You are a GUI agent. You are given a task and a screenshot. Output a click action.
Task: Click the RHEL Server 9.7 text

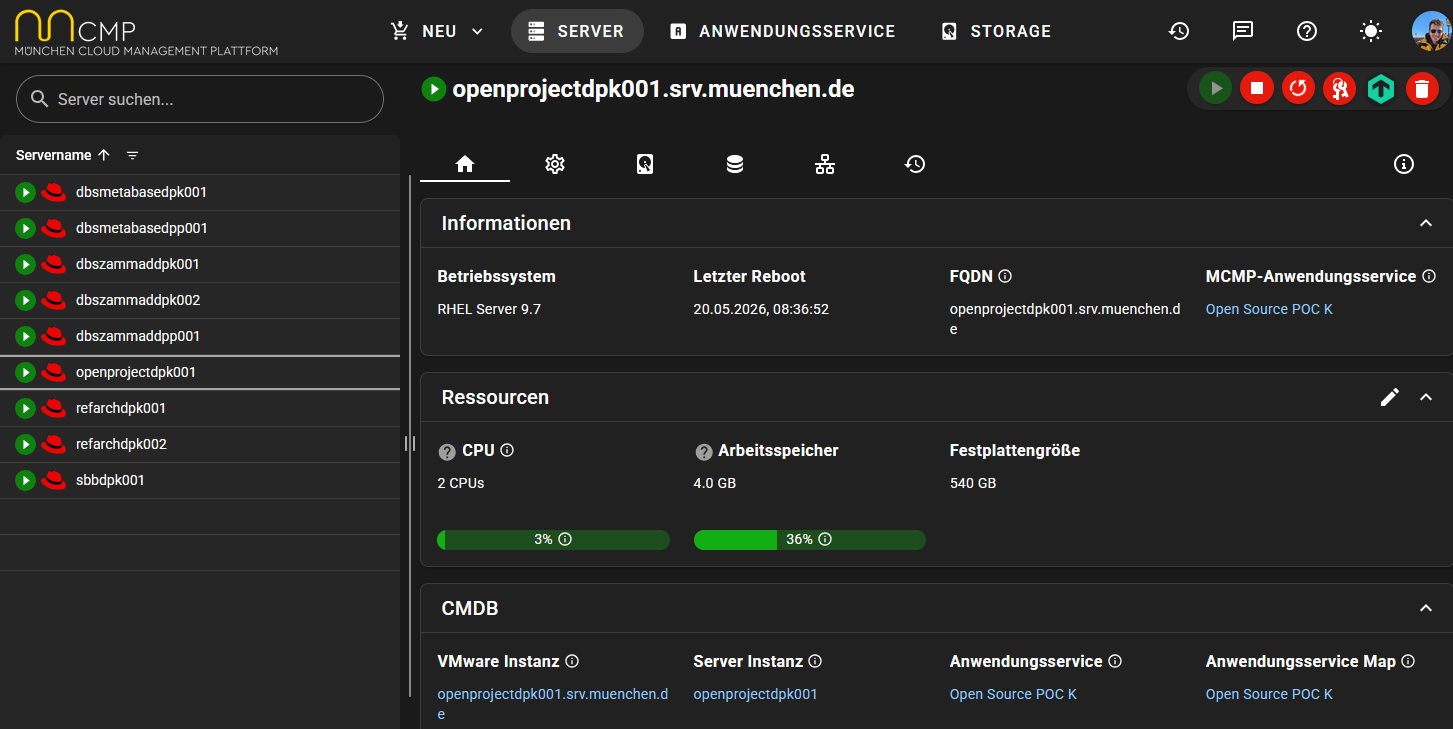click(x=489, y=309)
